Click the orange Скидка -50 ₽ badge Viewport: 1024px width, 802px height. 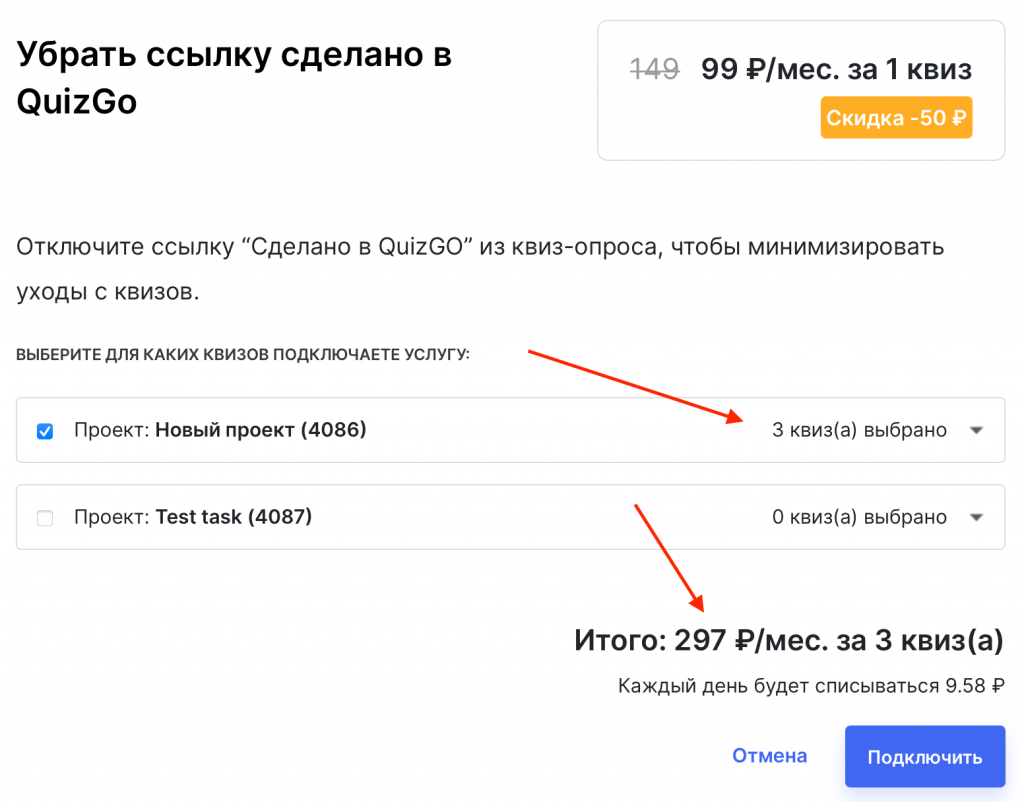(x=896, y=118)
